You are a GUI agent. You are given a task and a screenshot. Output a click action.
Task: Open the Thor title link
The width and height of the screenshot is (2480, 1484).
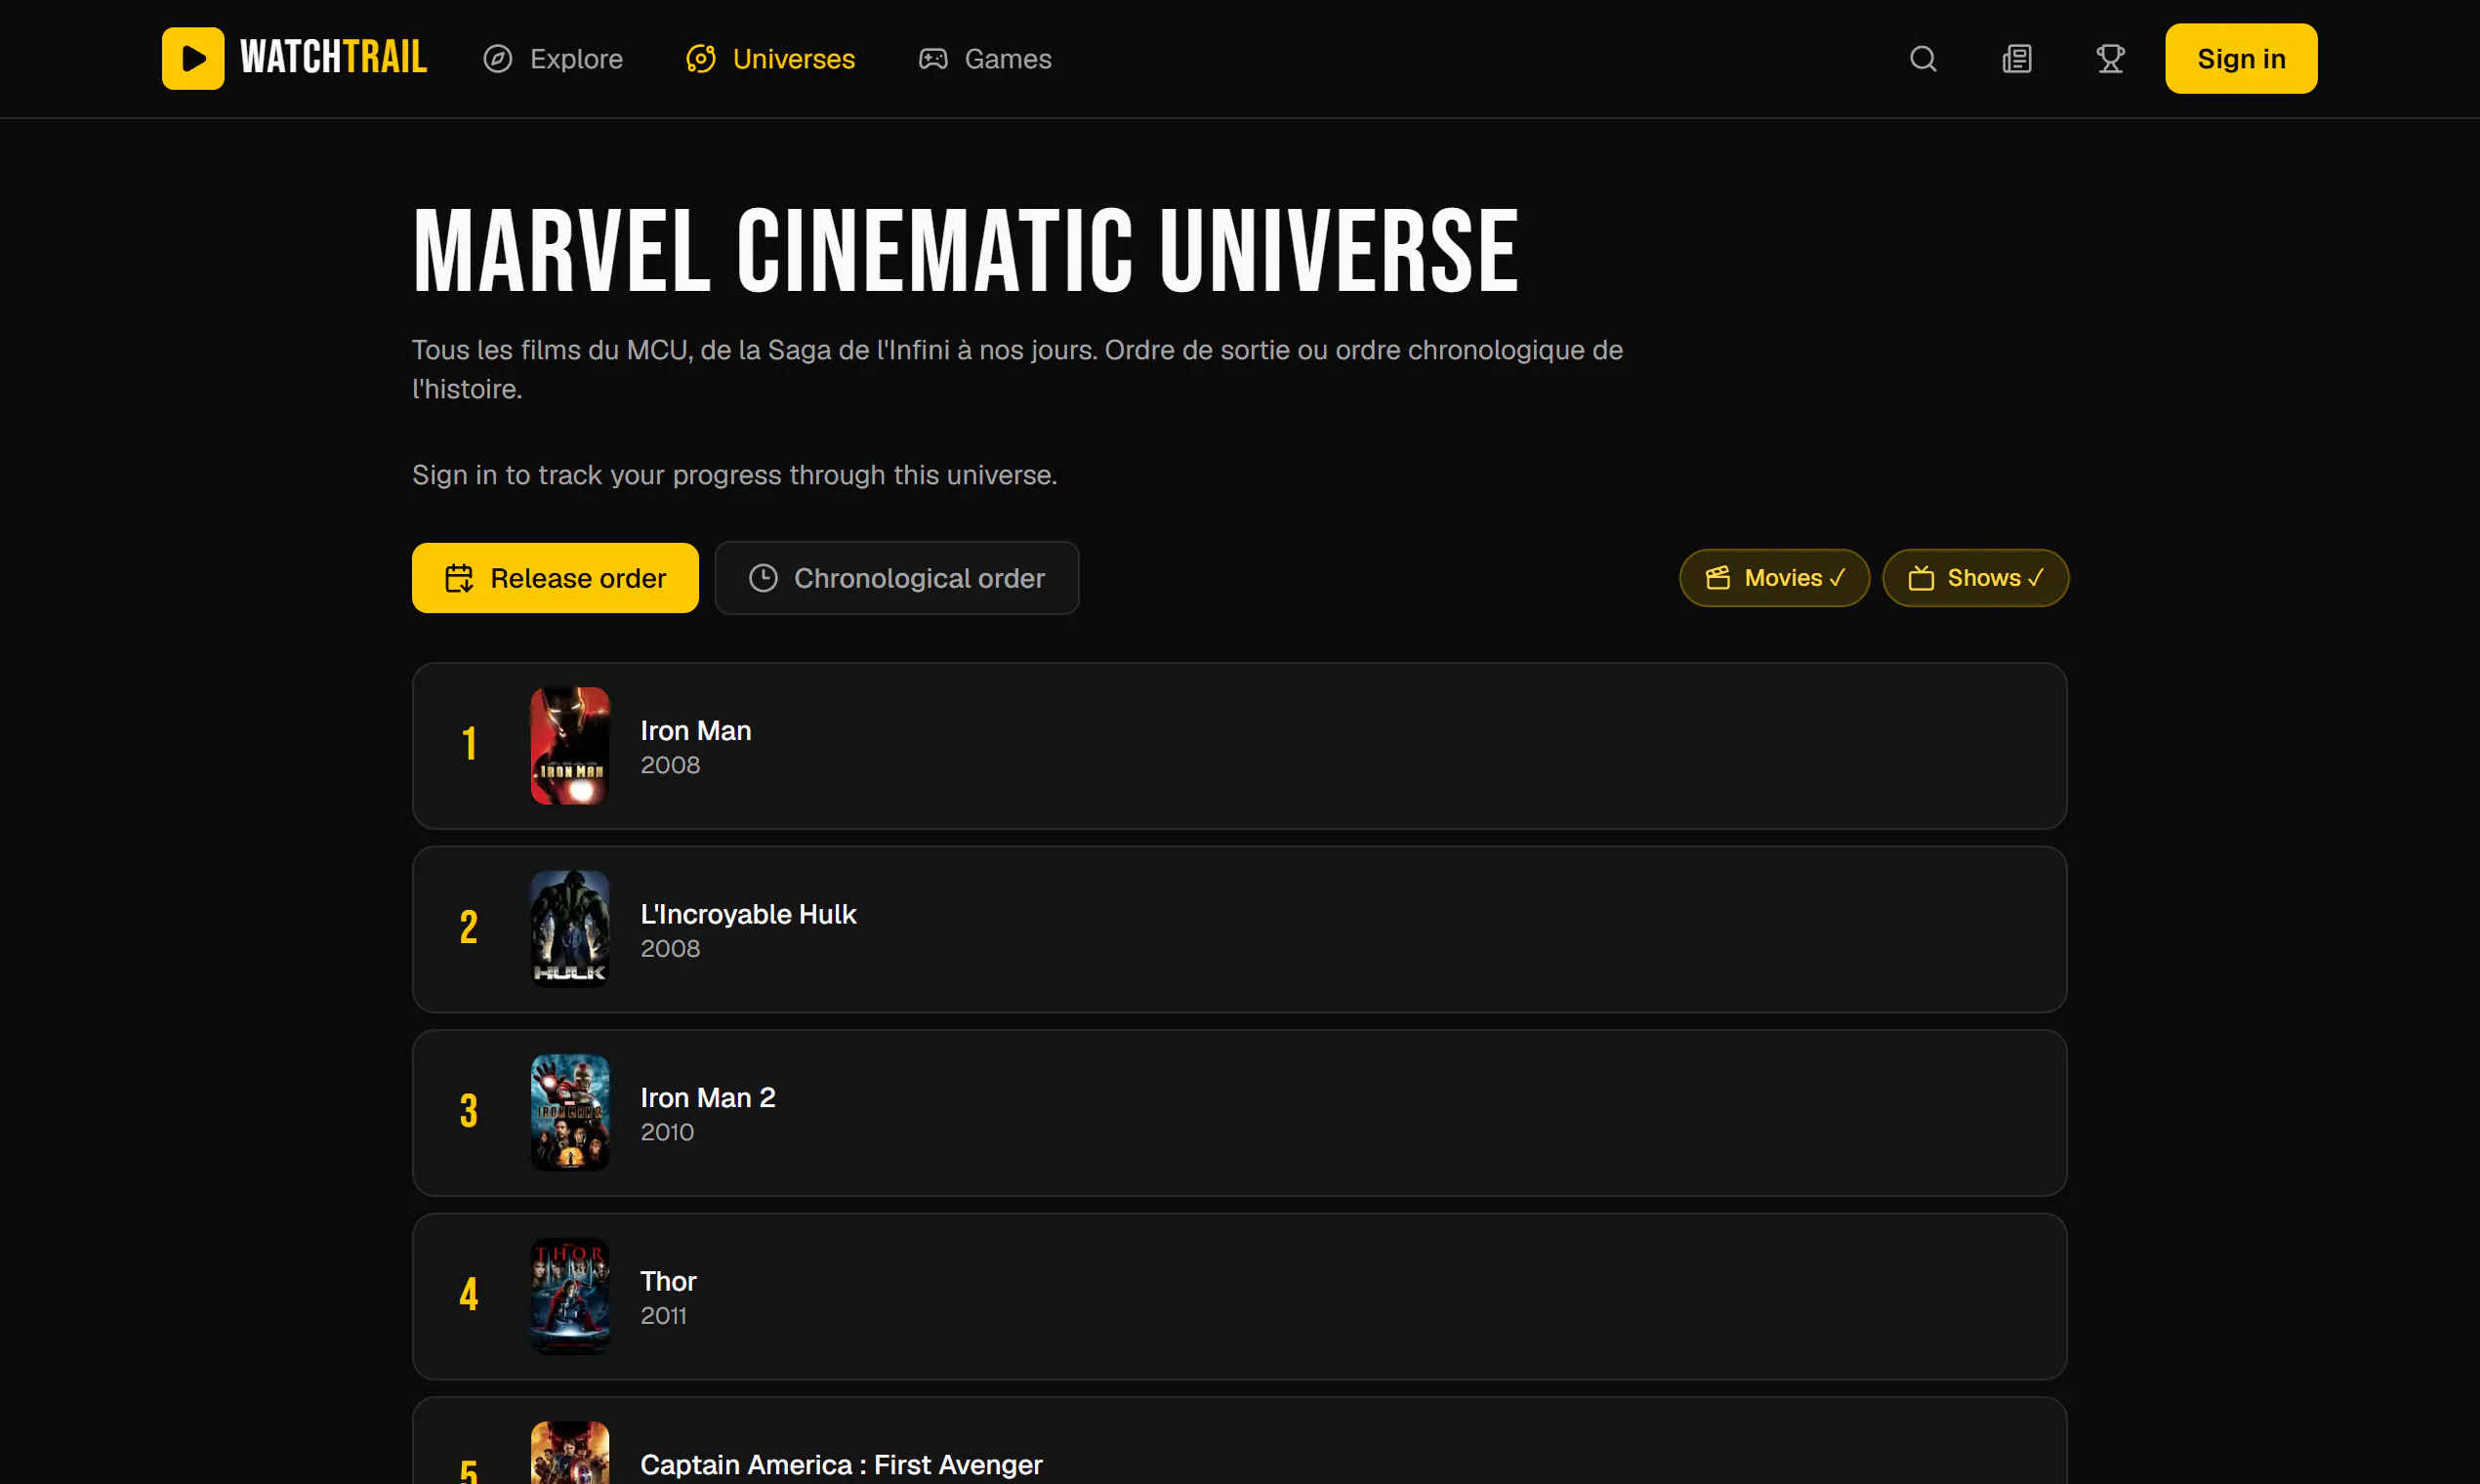point(668,1281)
